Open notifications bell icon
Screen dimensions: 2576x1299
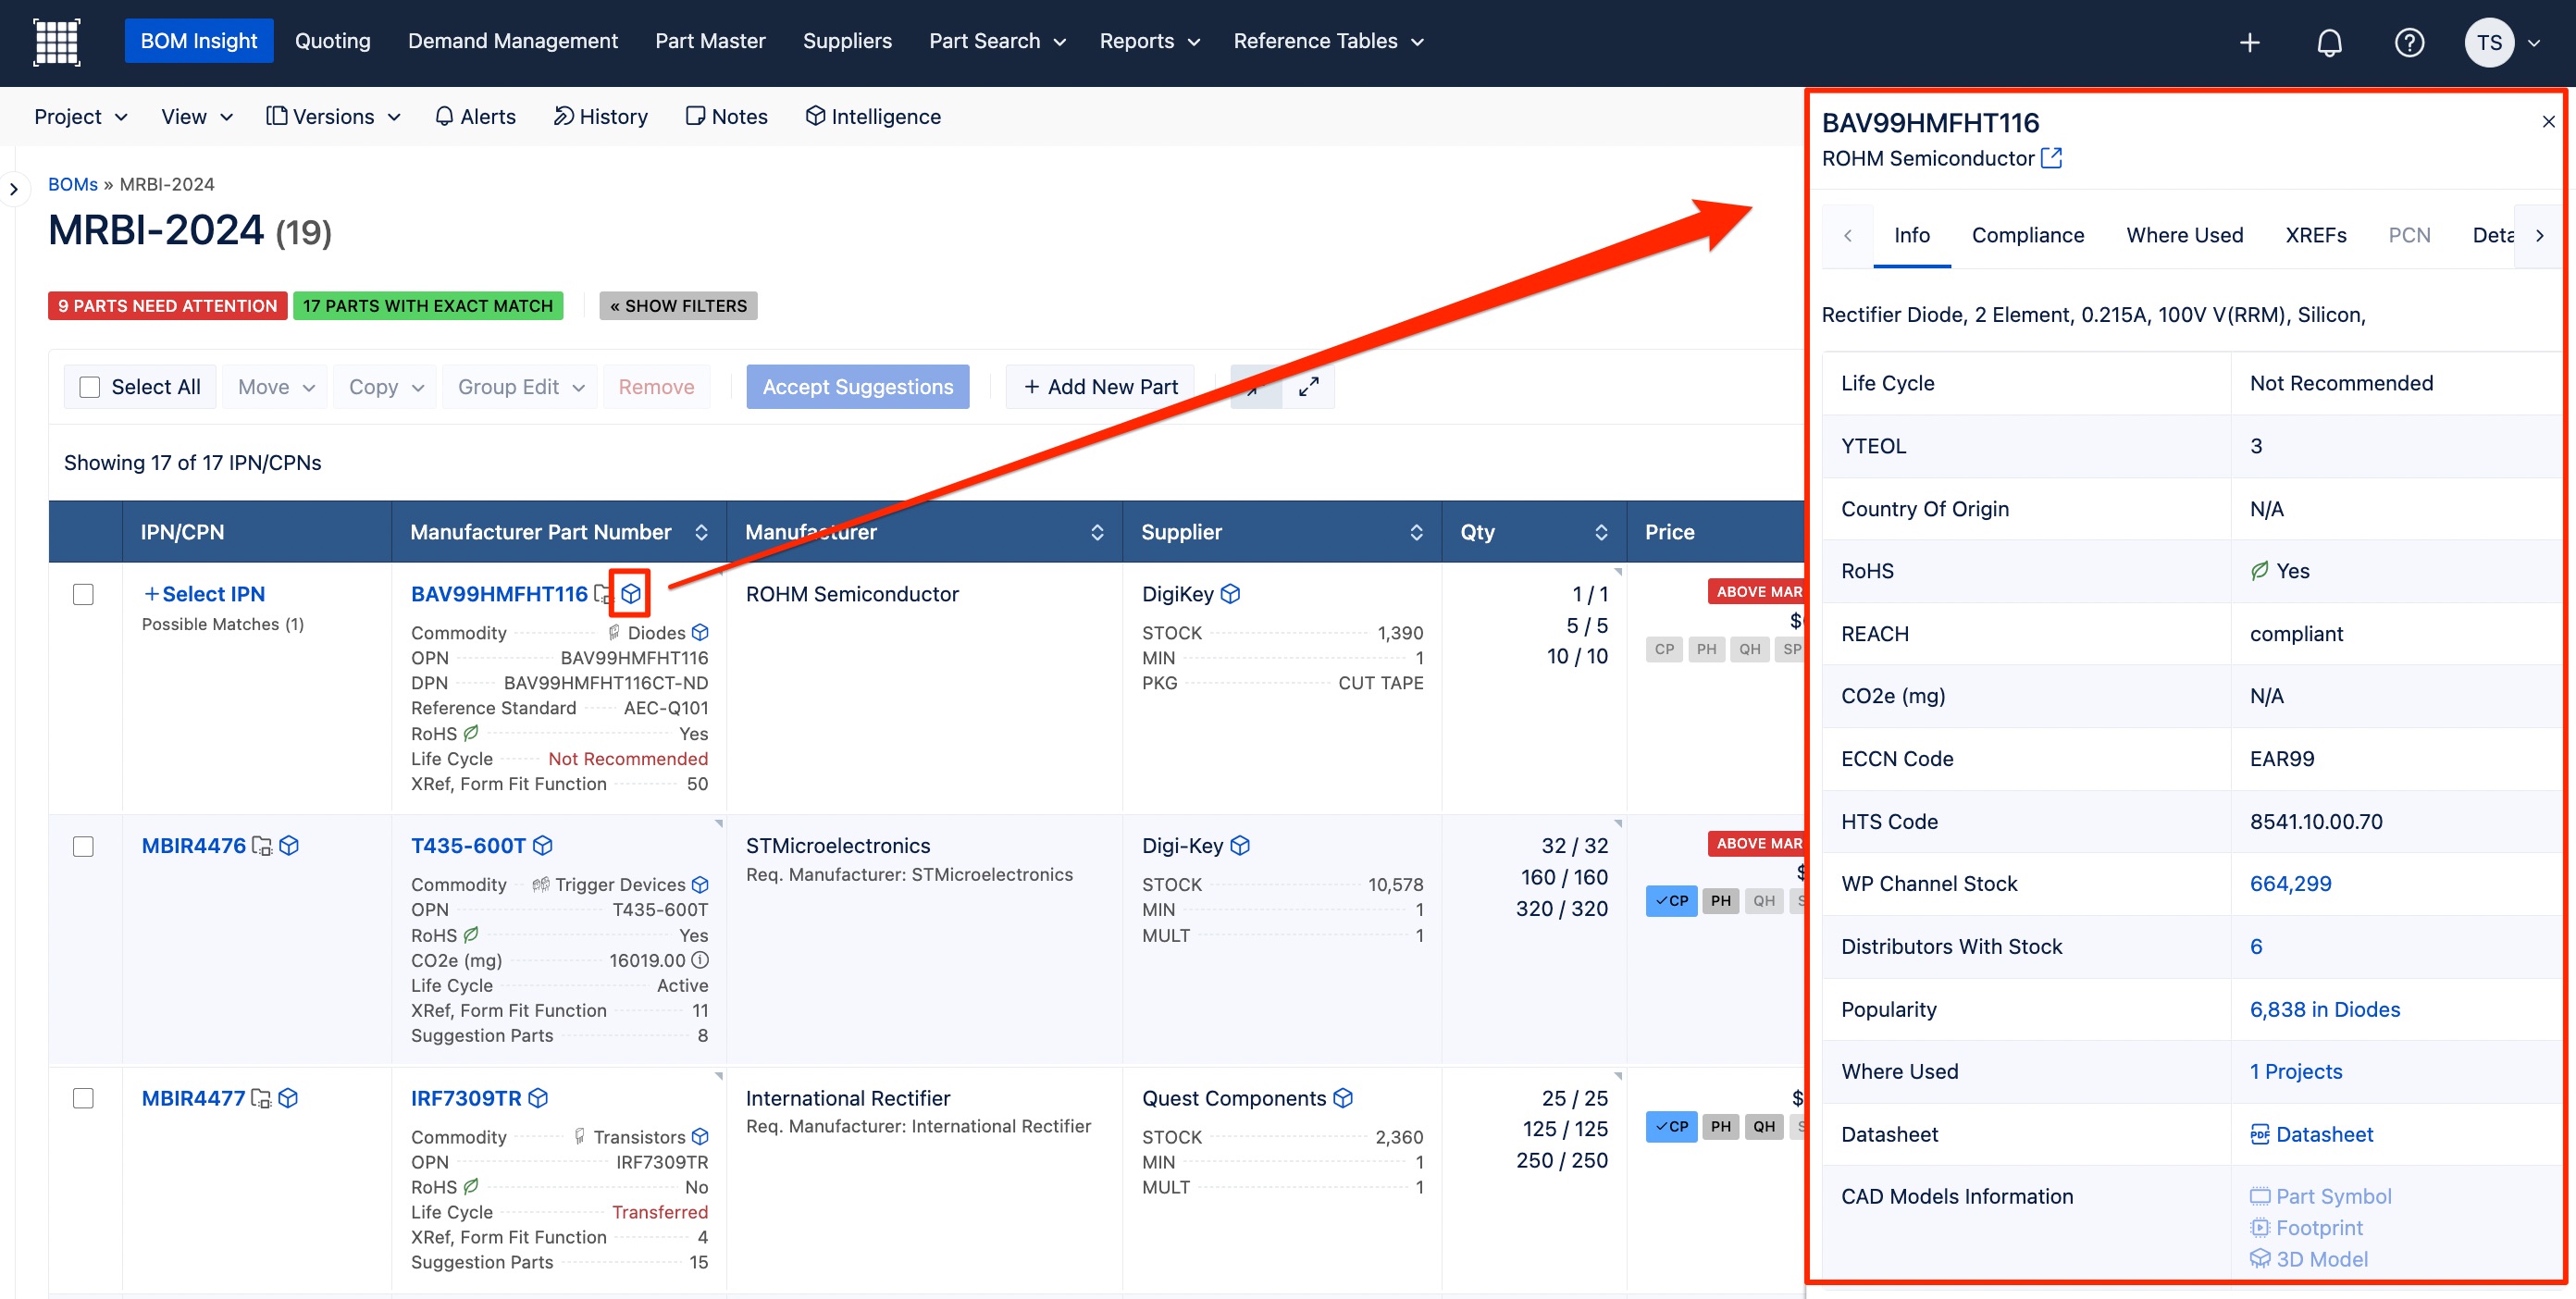point(2329,42)
